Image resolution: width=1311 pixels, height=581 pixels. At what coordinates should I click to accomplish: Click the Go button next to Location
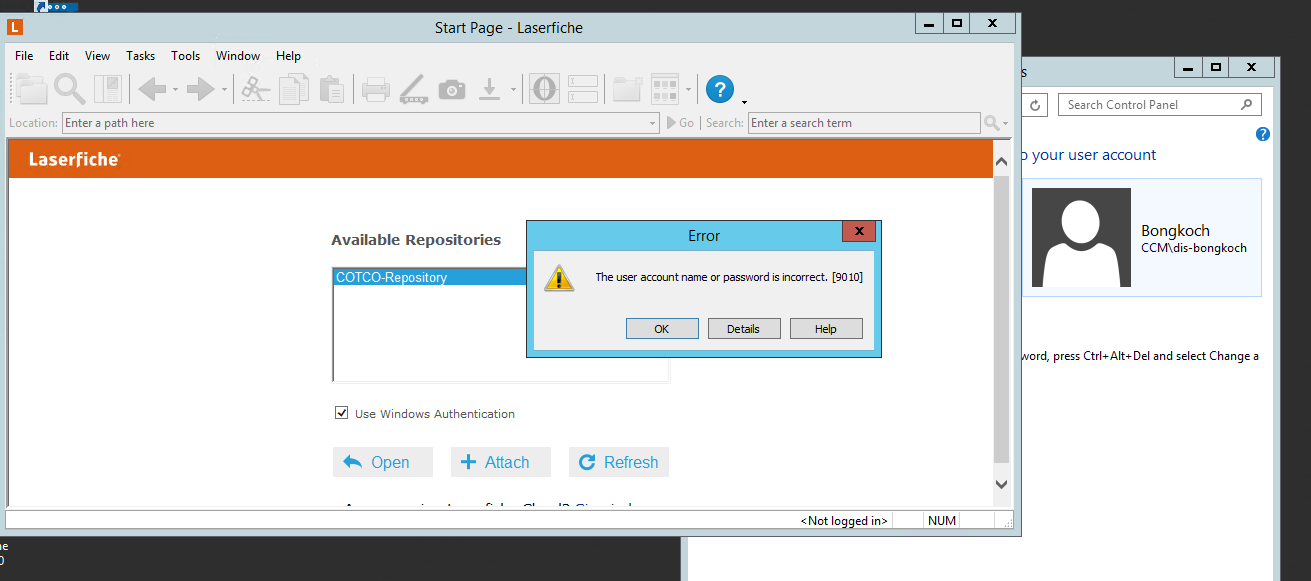[680, 123]
